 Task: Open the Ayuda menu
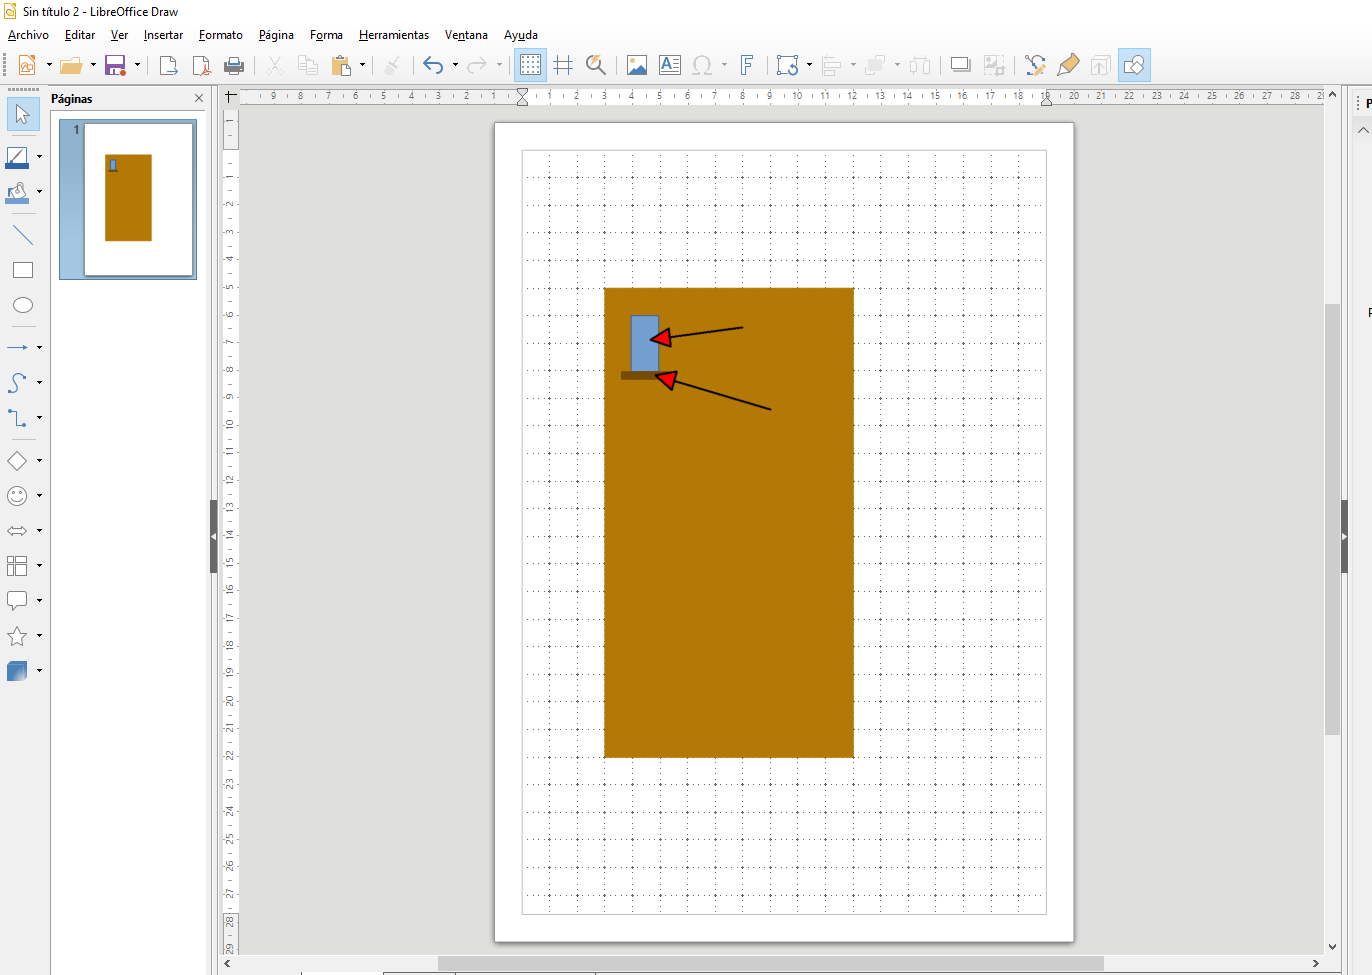[521, 35]
